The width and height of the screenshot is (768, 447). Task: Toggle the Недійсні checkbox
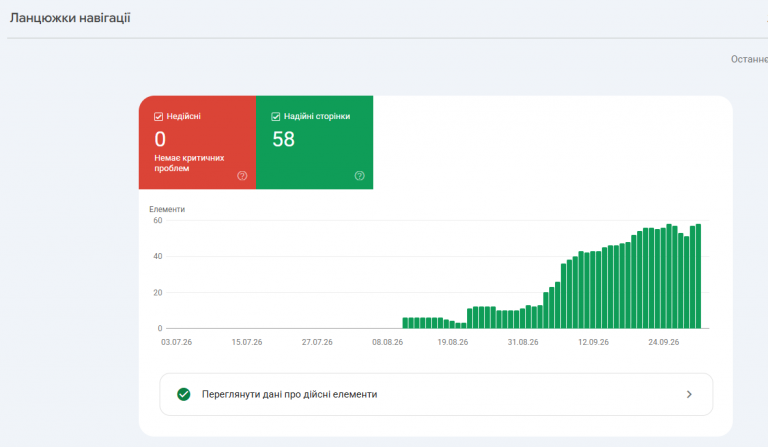[x=158, y=117]
